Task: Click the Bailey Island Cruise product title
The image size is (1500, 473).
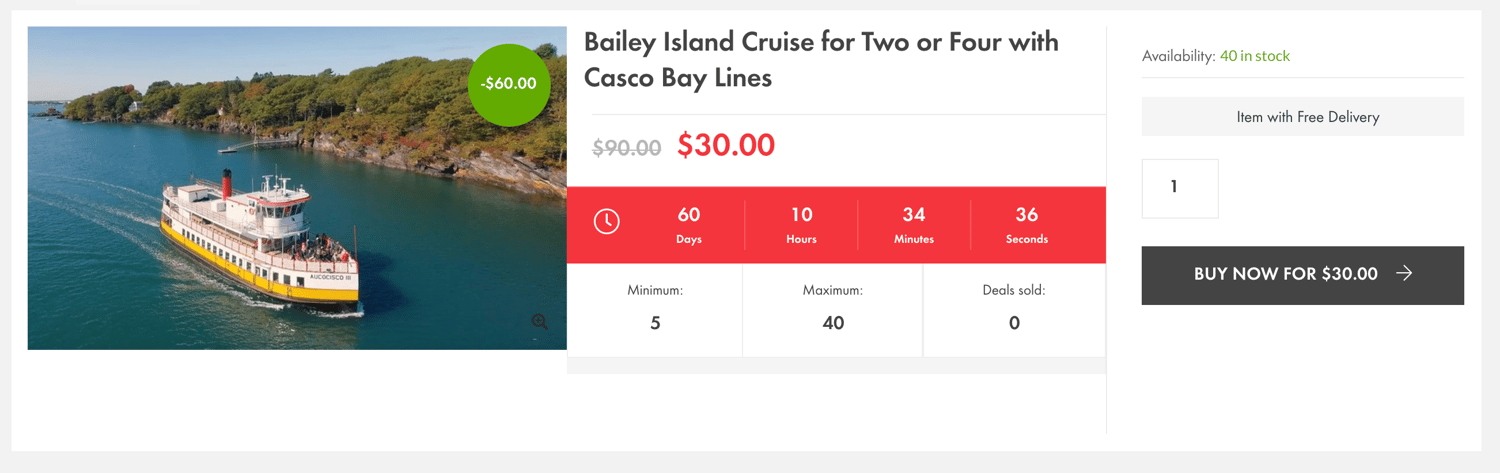Action: pyautogui.click(x=821, y=59)
